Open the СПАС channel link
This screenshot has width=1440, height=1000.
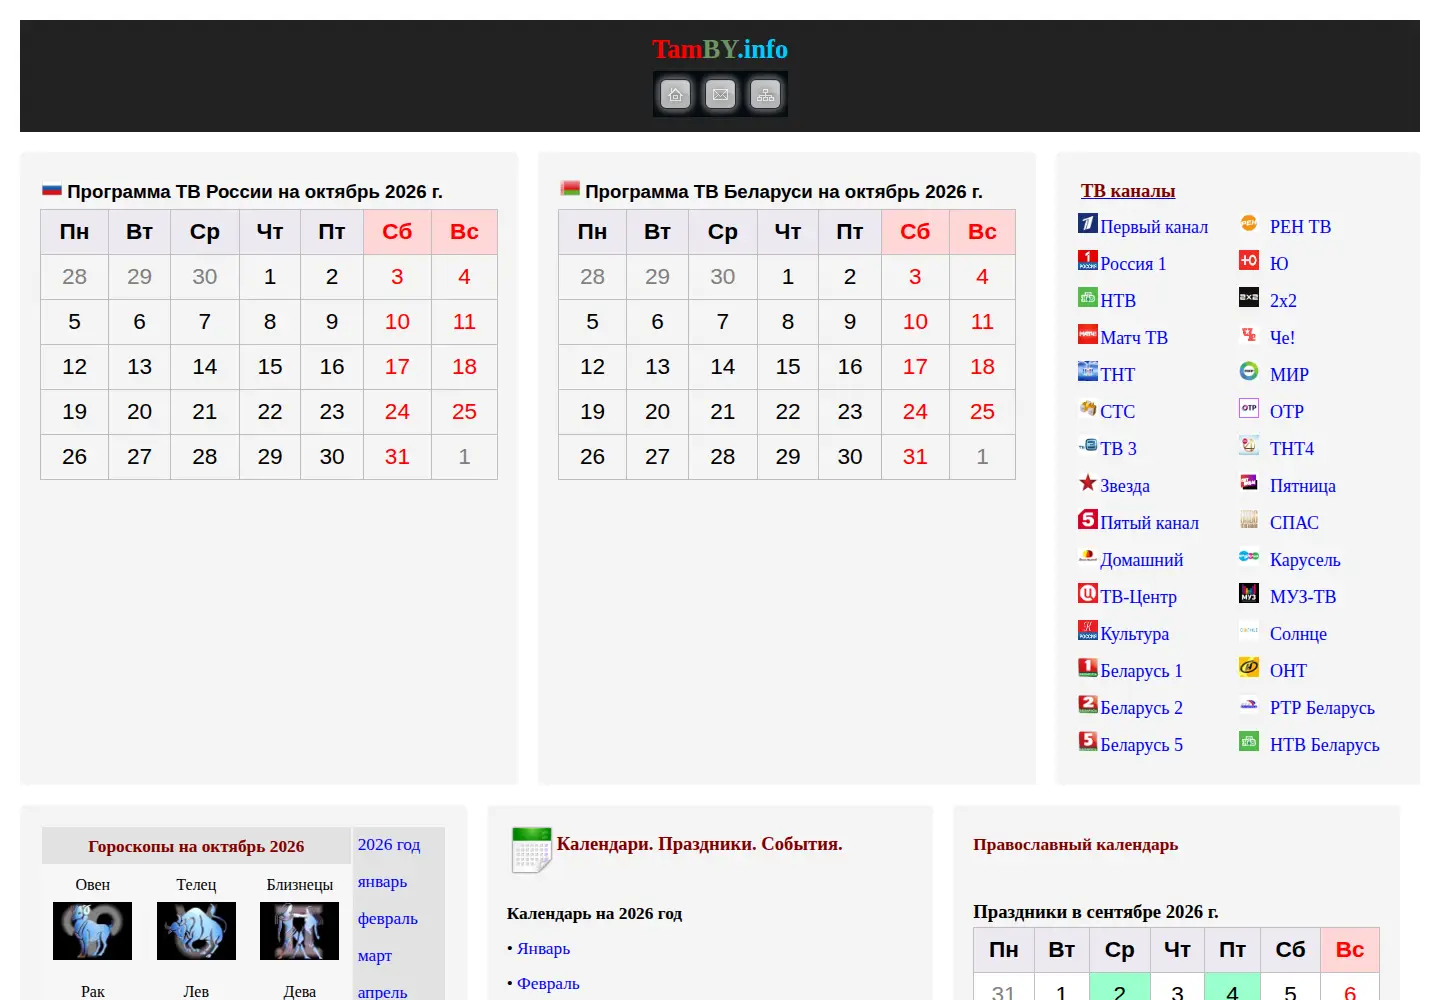click(x=1294, y=523)
